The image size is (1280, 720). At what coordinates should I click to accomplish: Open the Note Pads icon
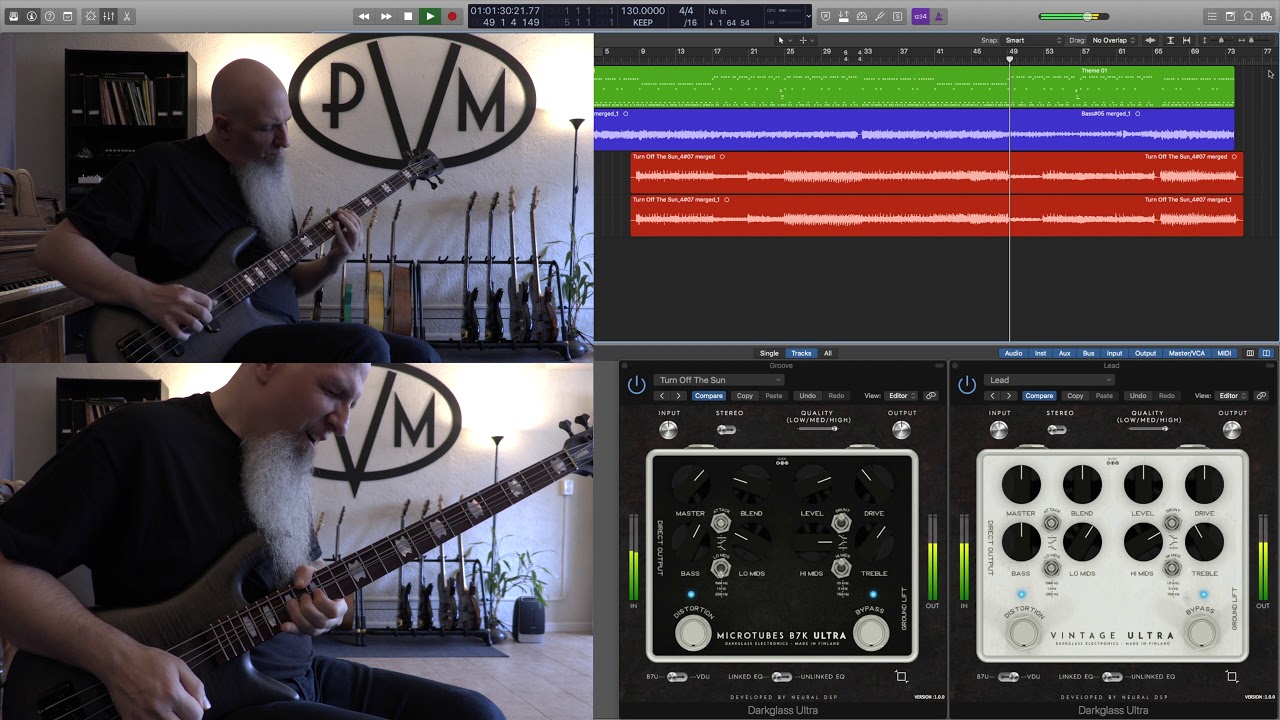click(x=1230, y=16)
